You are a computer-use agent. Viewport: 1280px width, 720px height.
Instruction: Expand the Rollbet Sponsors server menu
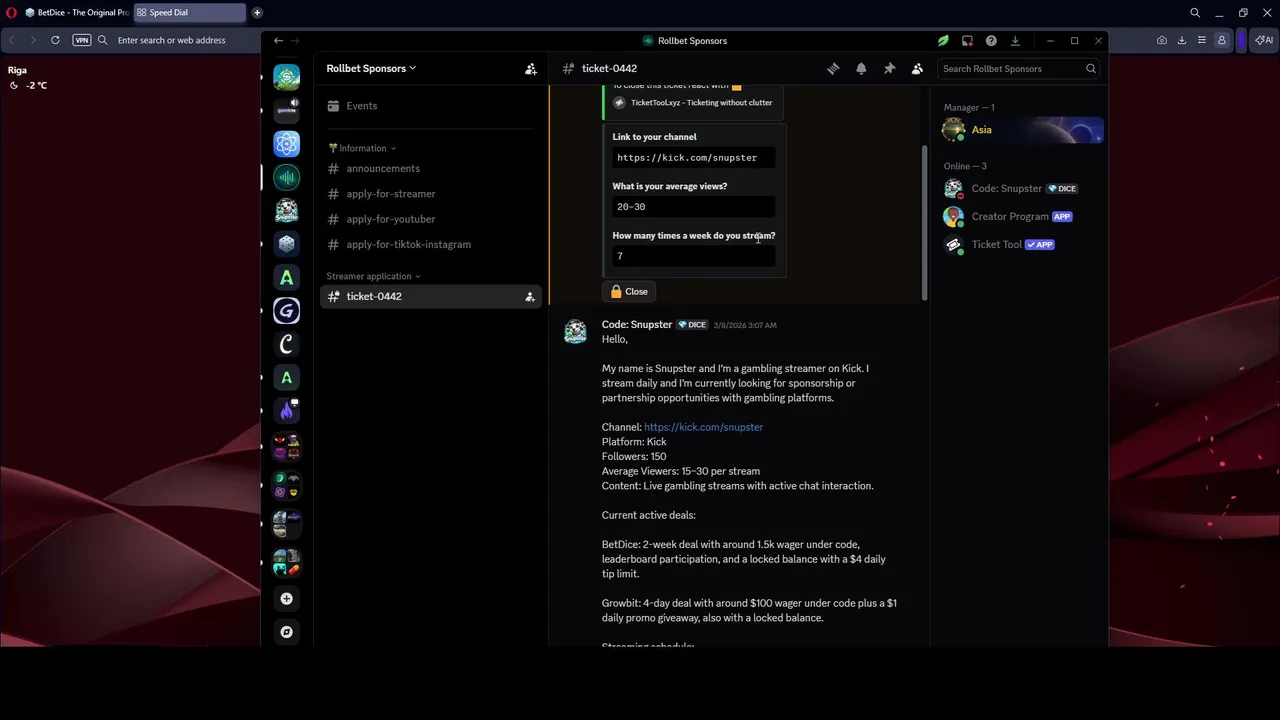click(371, 69)
